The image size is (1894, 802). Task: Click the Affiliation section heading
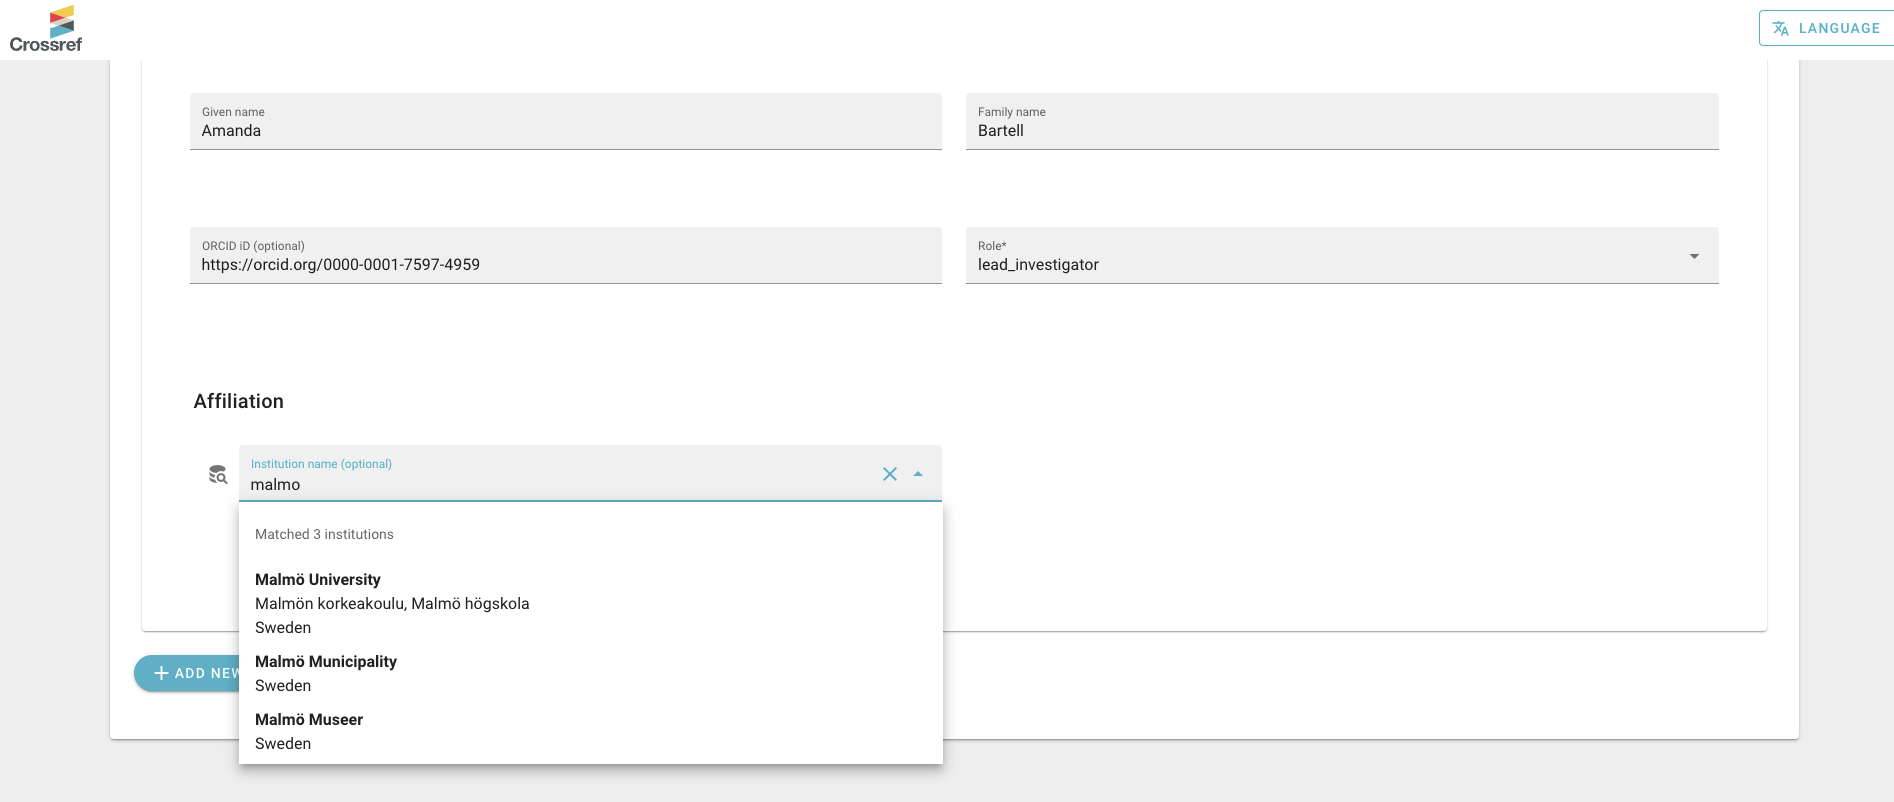tap(239, 401)
